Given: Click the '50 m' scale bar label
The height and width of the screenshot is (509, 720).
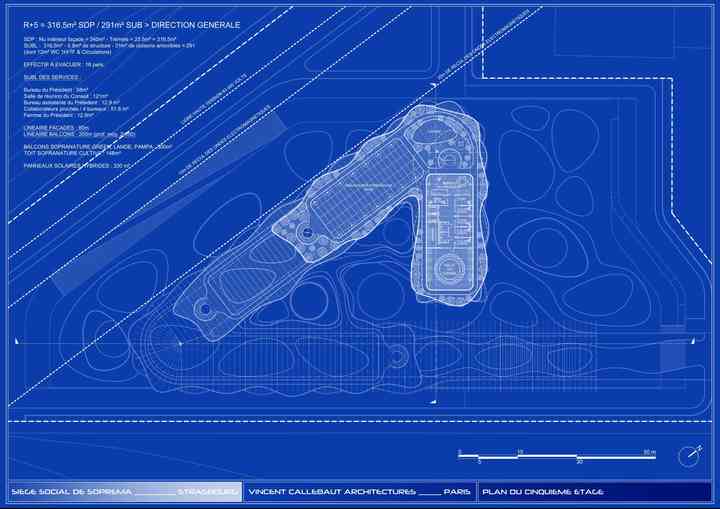Looking at the screenshot, I should tap(649, 452).
